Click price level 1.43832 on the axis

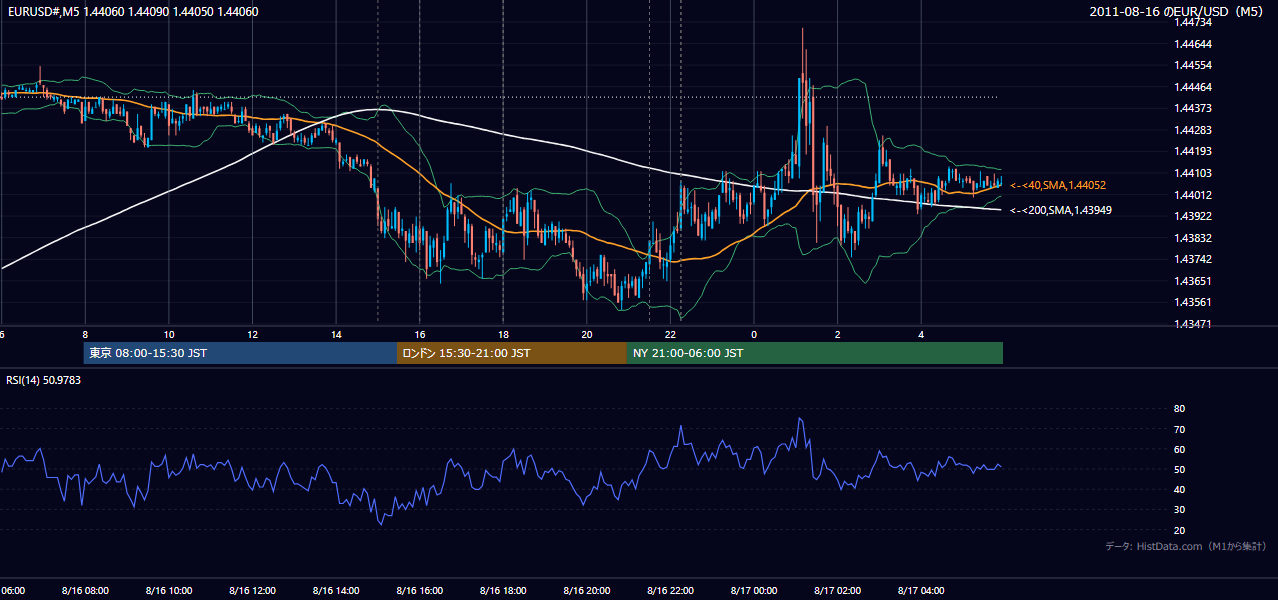click(x=1193, y=238)
